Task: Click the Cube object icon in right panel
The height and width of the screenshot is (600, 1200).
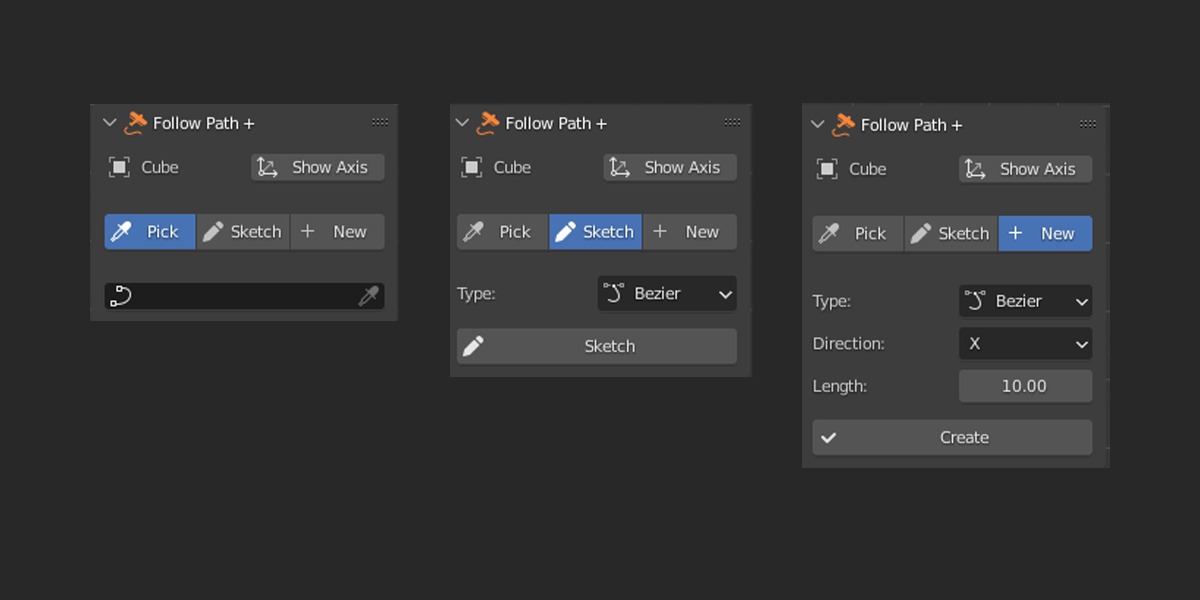Action: [827, 169]
